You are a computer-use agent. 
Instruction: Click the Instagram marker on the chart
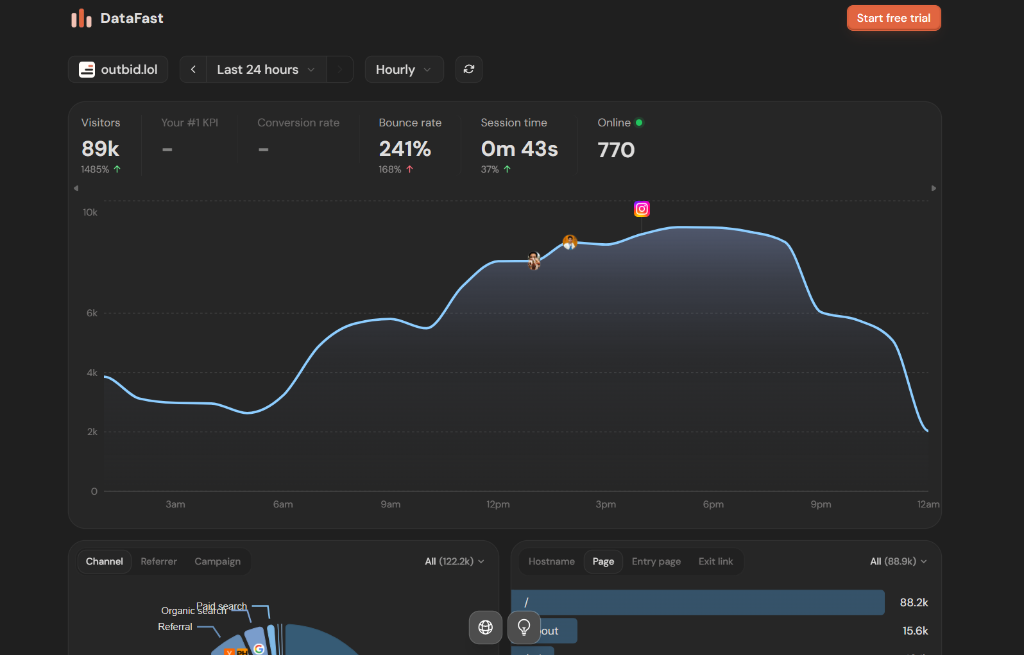tap(642, 209)
